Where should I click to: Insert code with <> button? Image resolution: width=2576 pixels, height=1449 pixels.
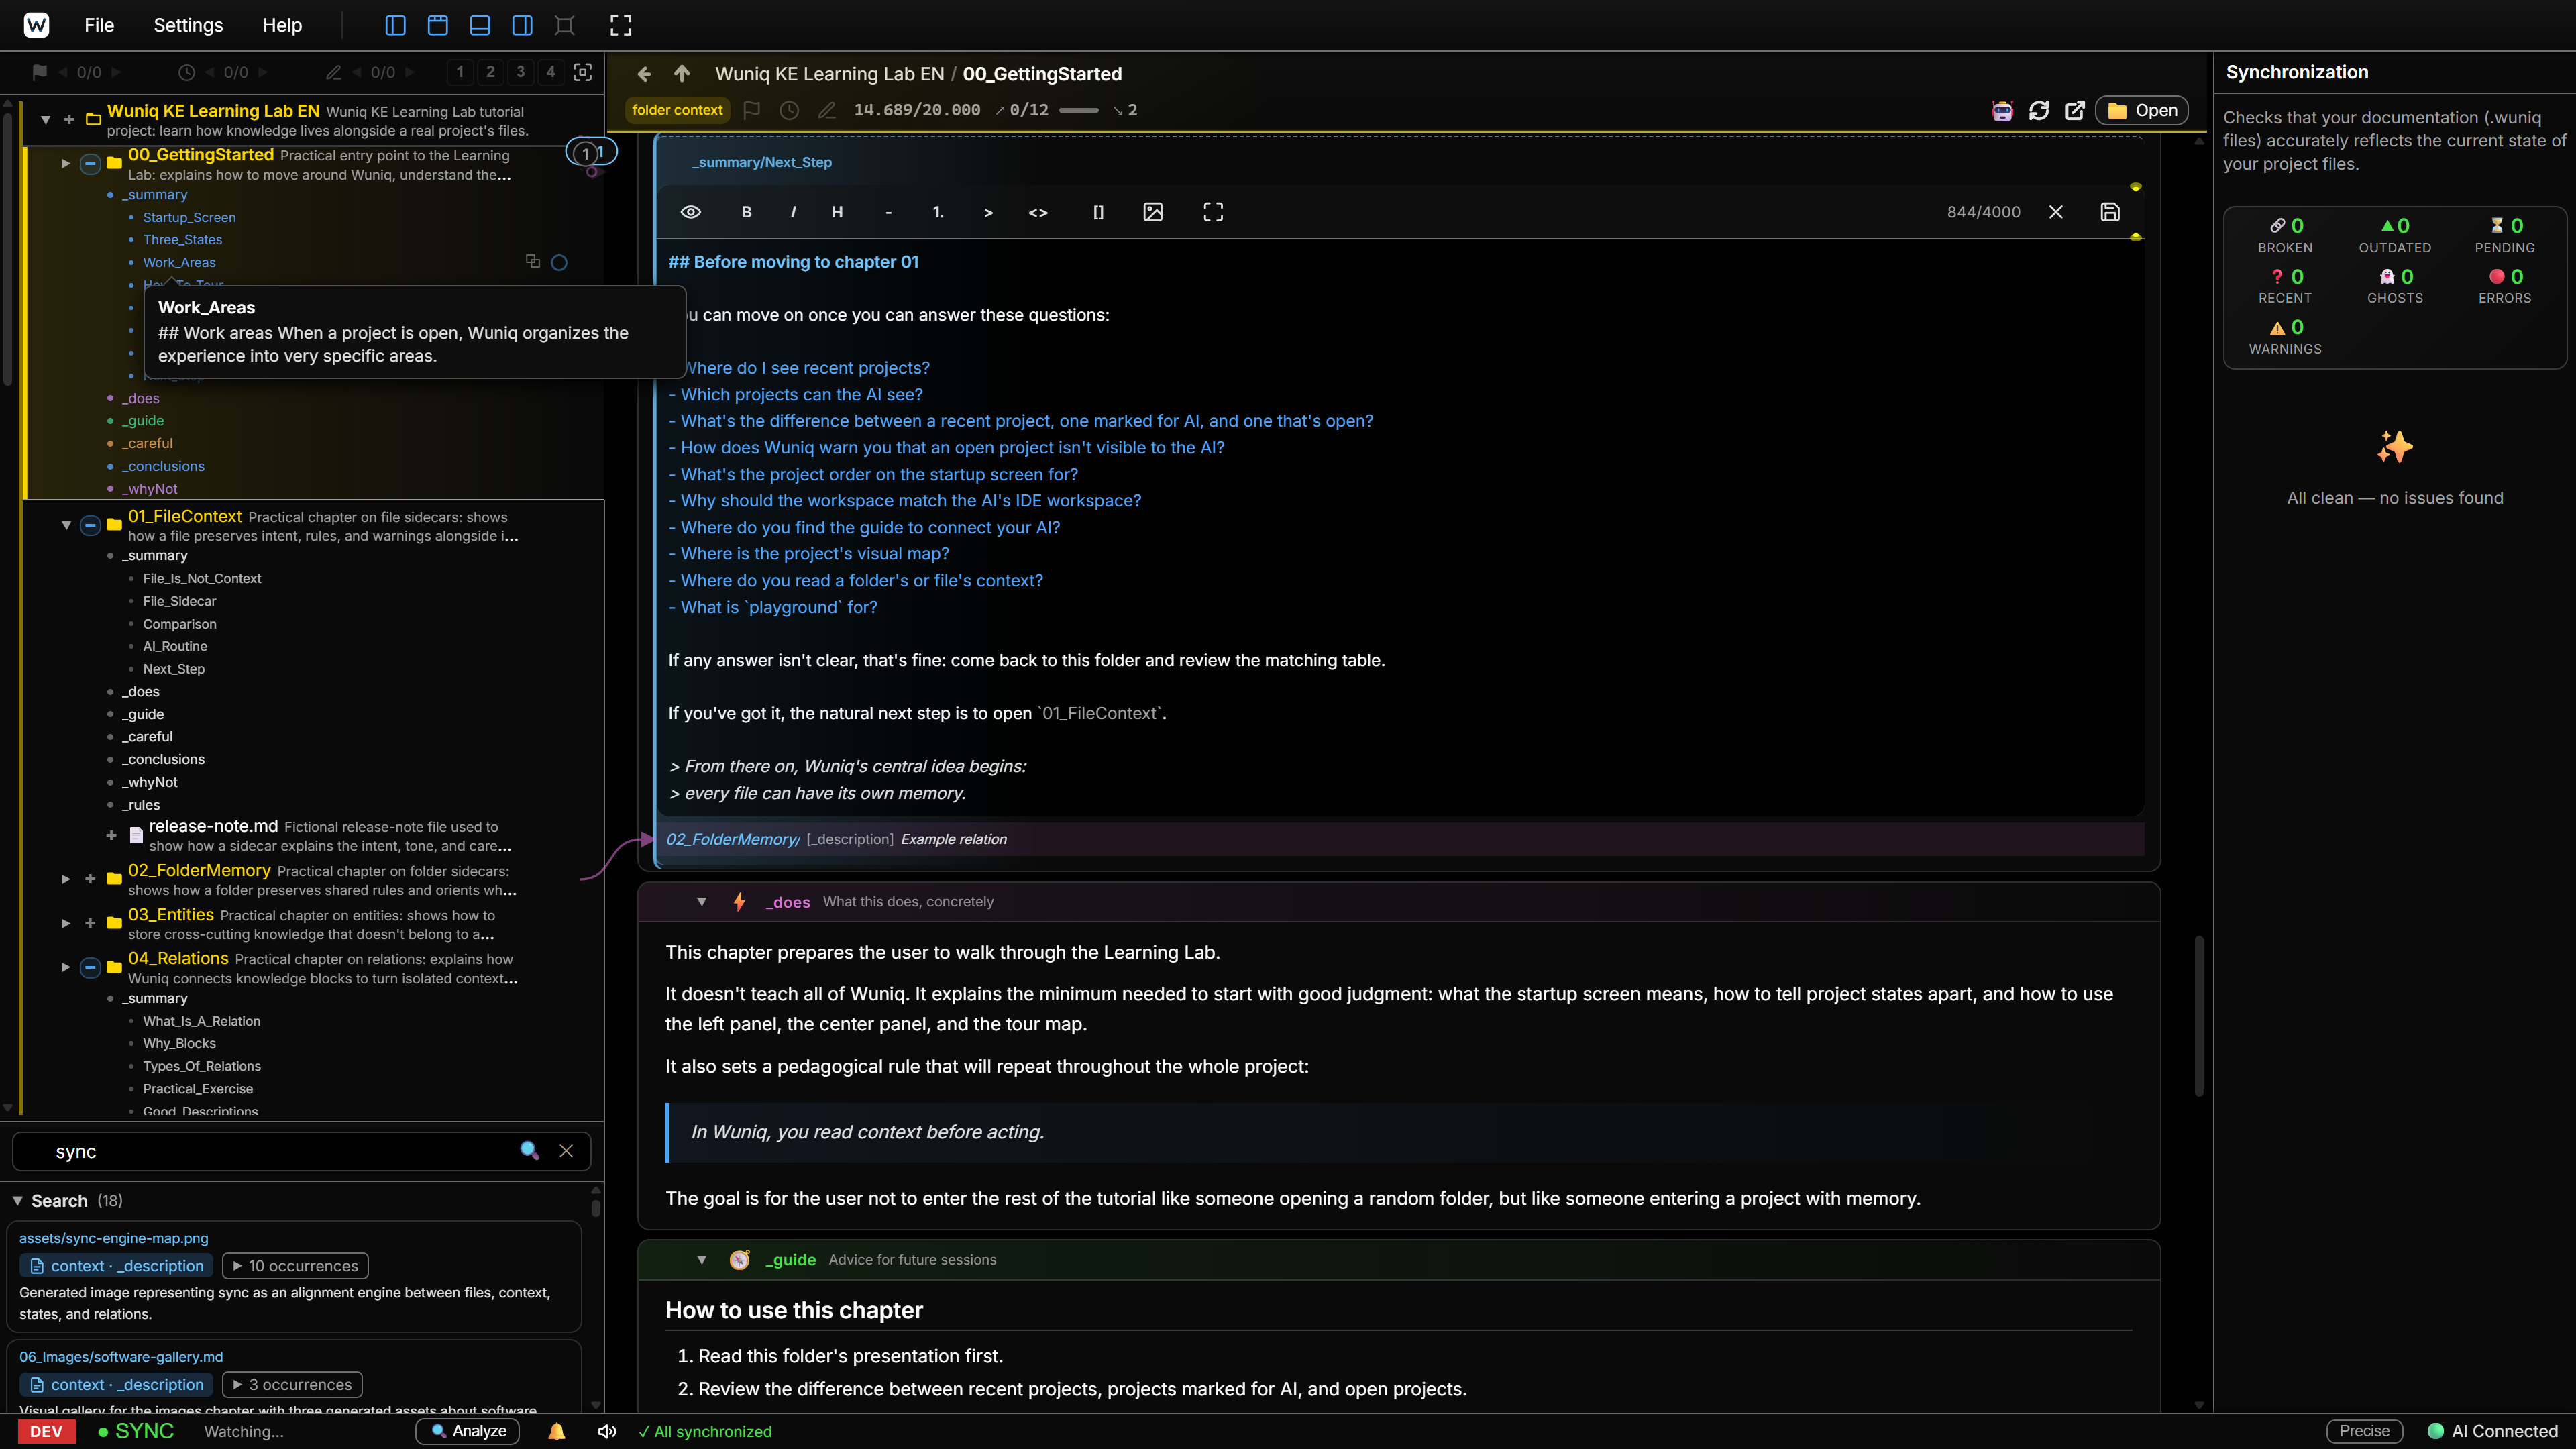[x=1038, y=212]
